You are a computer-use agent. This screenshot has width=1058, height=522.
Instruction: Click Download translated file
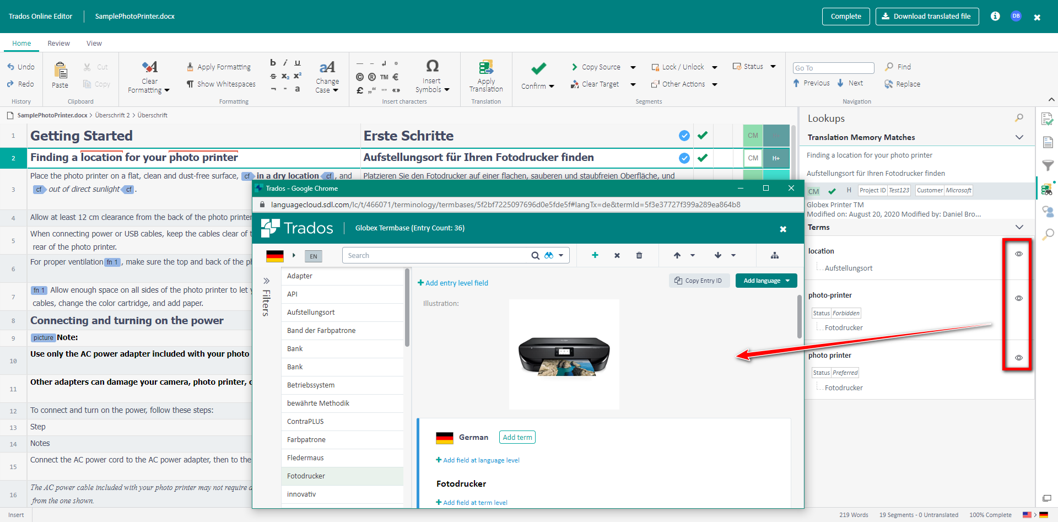(x=927, y=16)
